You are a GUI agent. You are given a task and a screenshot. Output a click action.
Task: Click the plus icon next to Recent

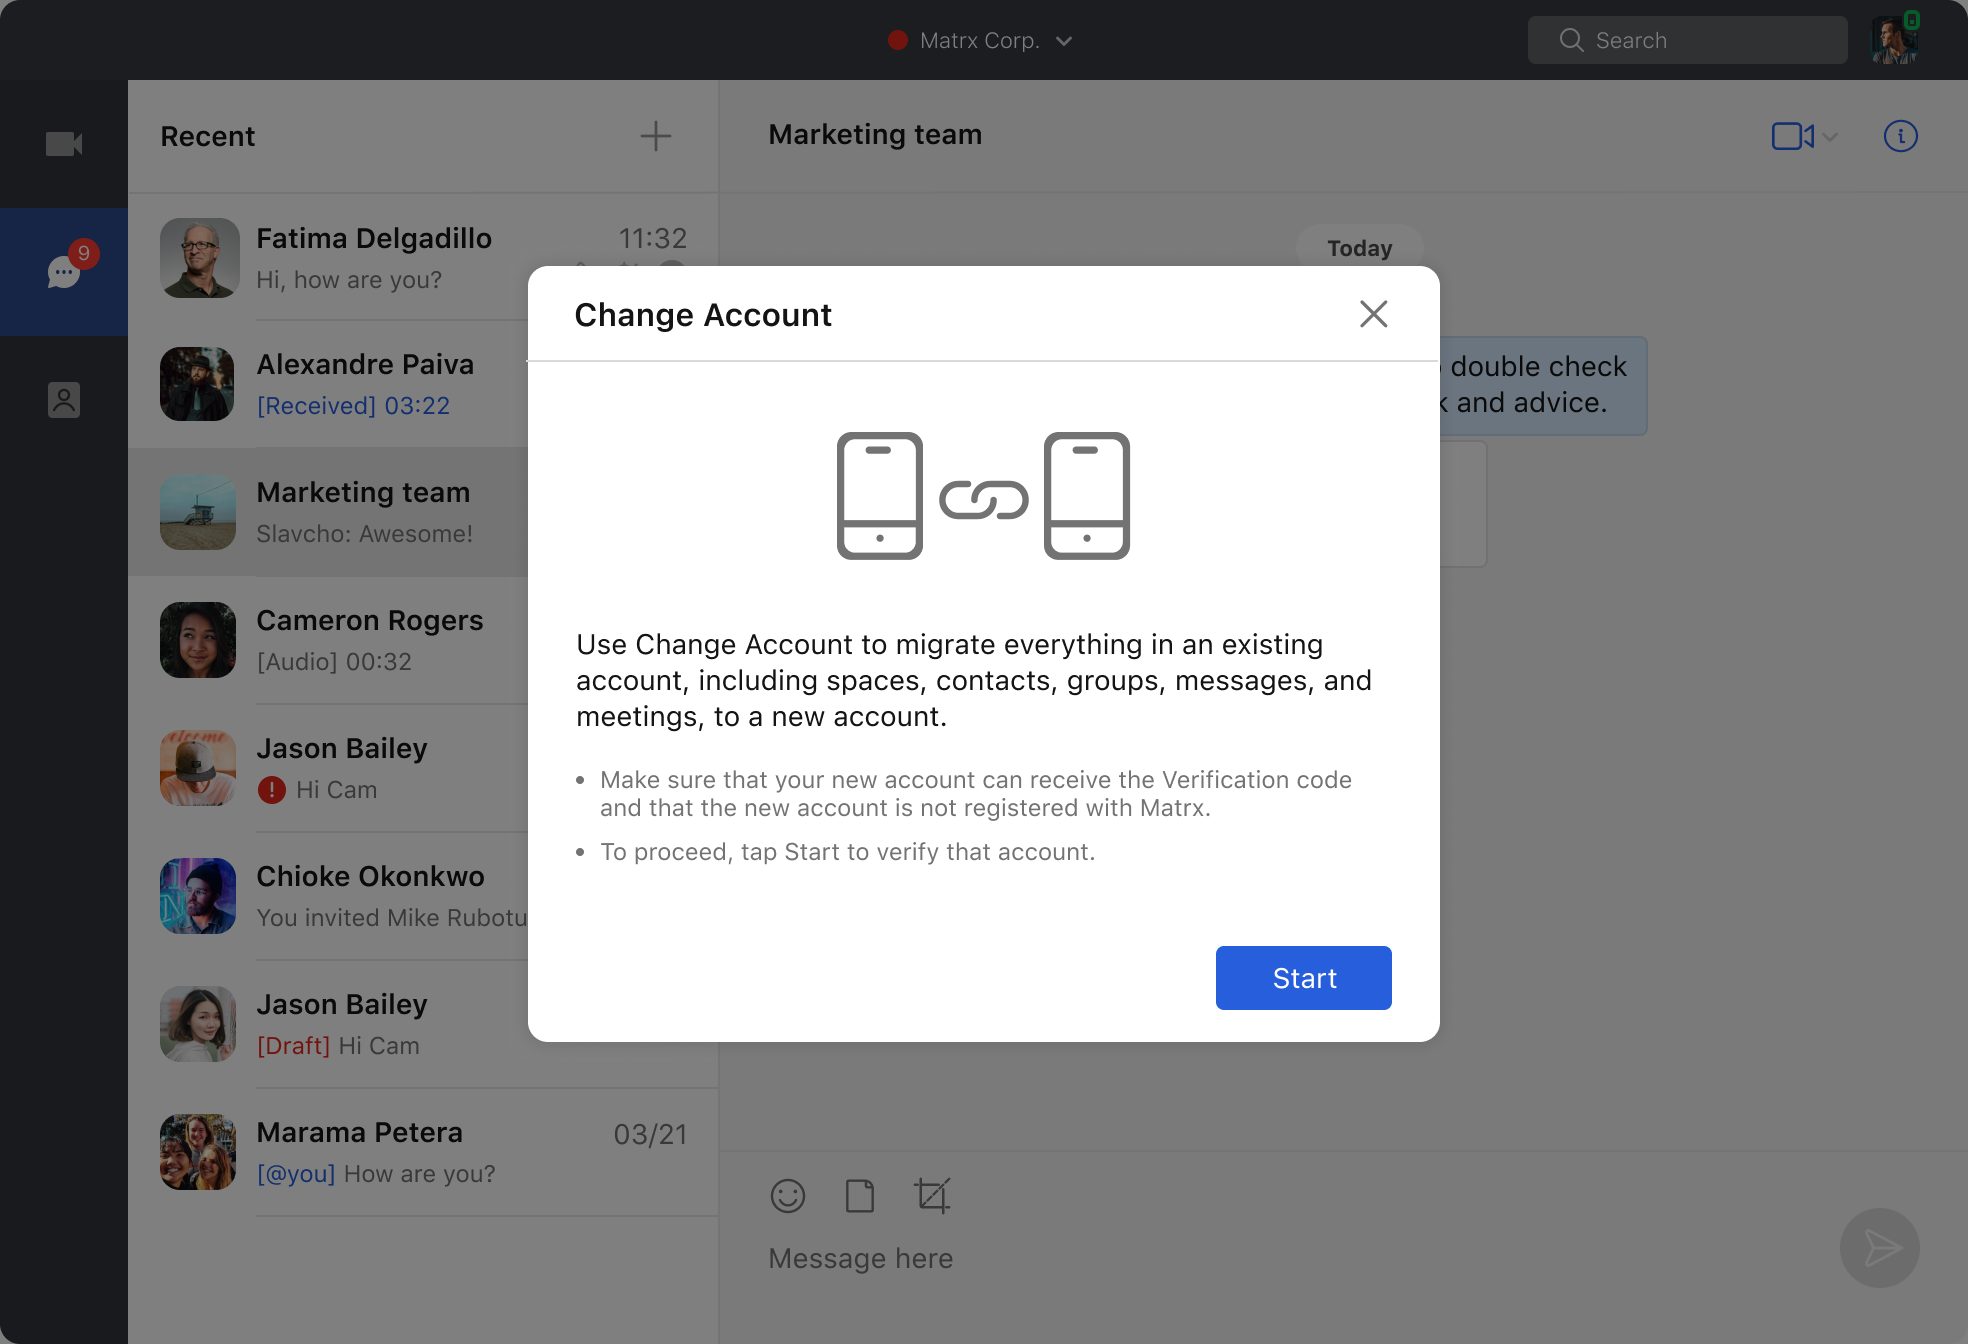pos(655,136)
